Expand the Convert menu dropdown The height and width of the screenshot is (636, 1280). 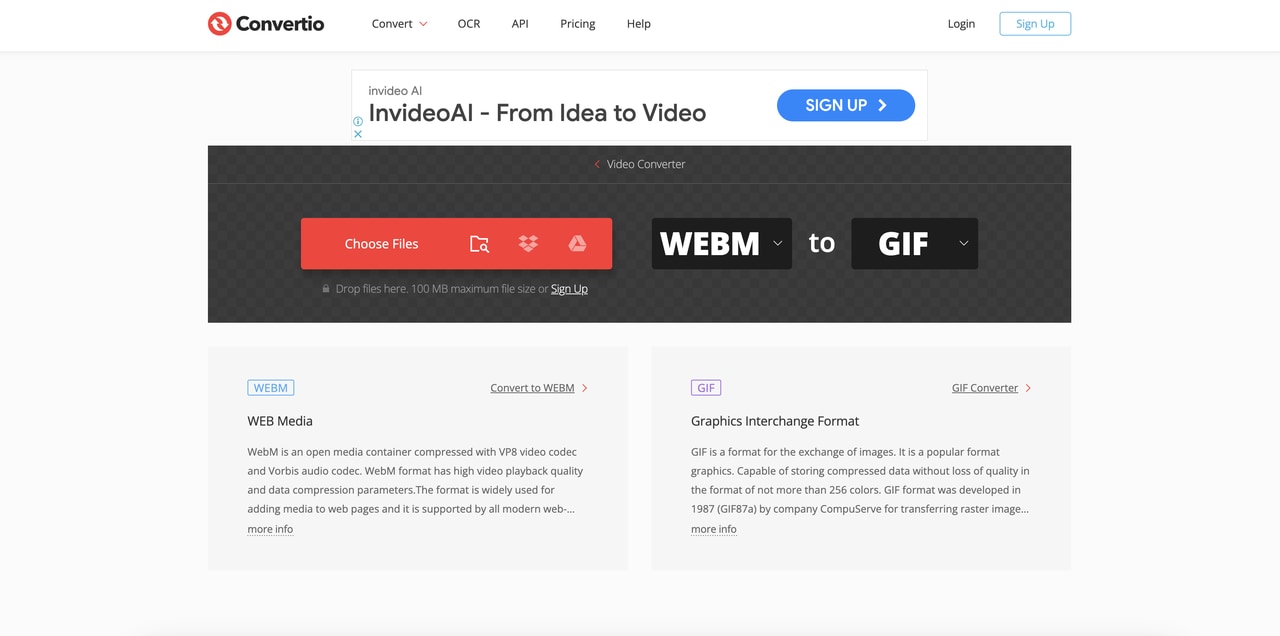[399, 24]
